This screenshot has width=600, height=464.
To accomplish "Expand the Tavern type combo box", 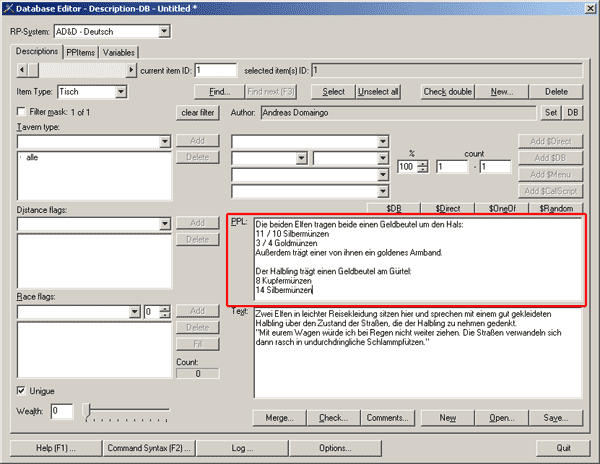I will pyautogui.click(x=164, y=142).
